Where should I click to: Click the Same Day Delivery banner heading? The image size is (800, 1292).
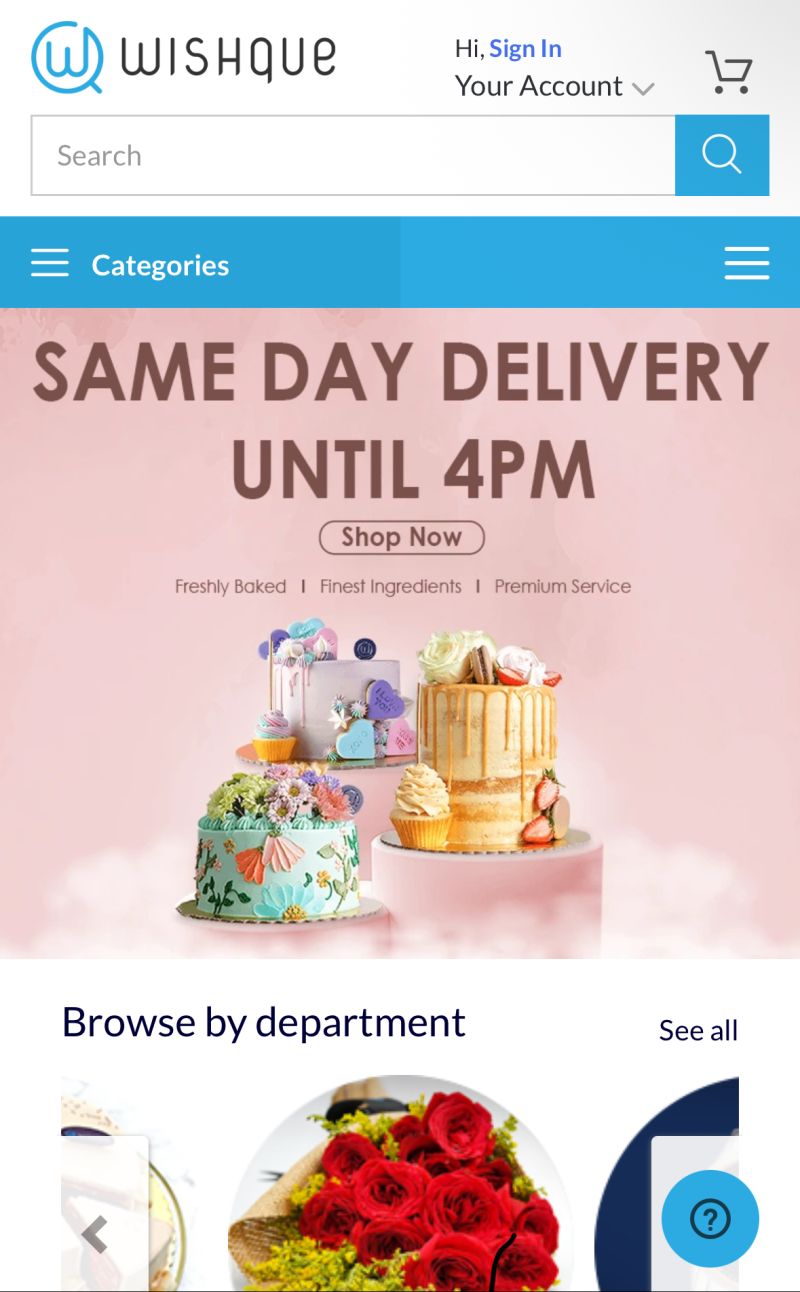[x=400, y=419]
